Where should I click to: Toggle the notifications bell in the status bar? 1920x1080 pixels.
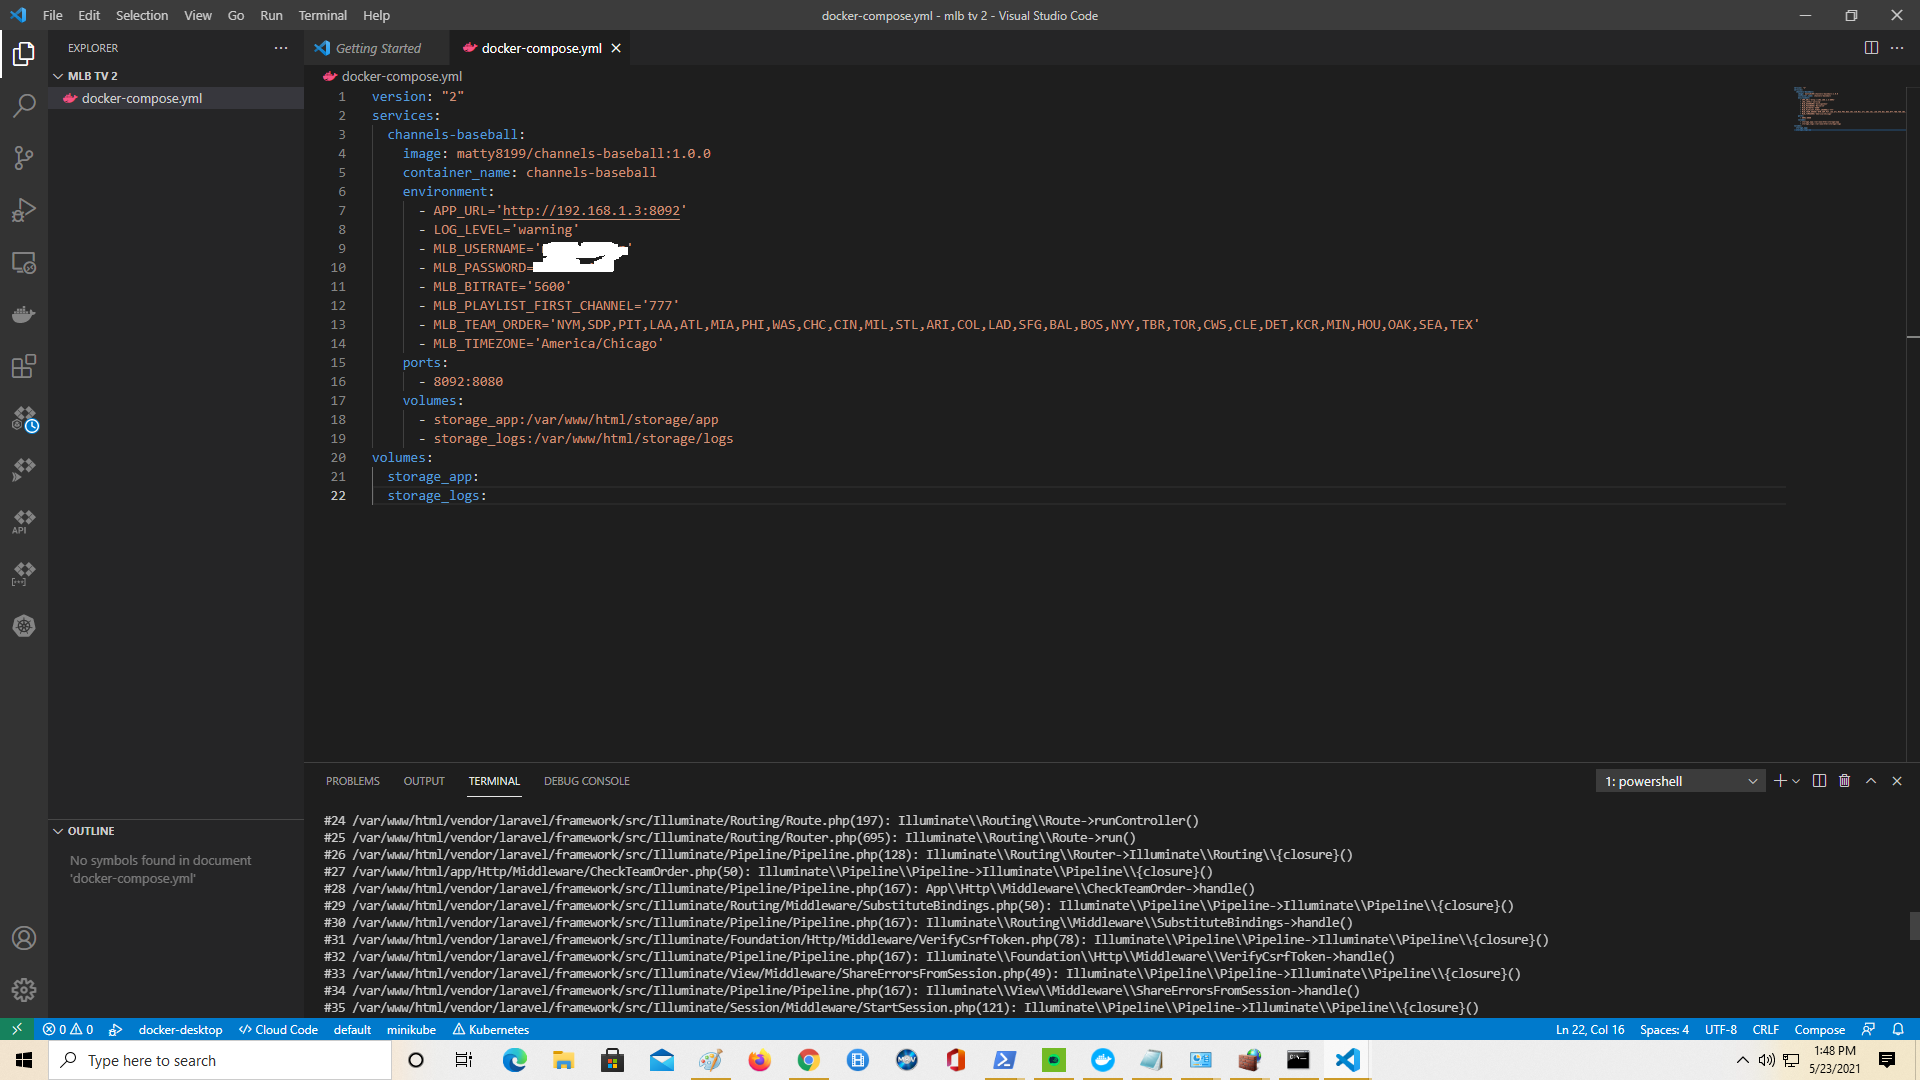tap(1898, 1029)
